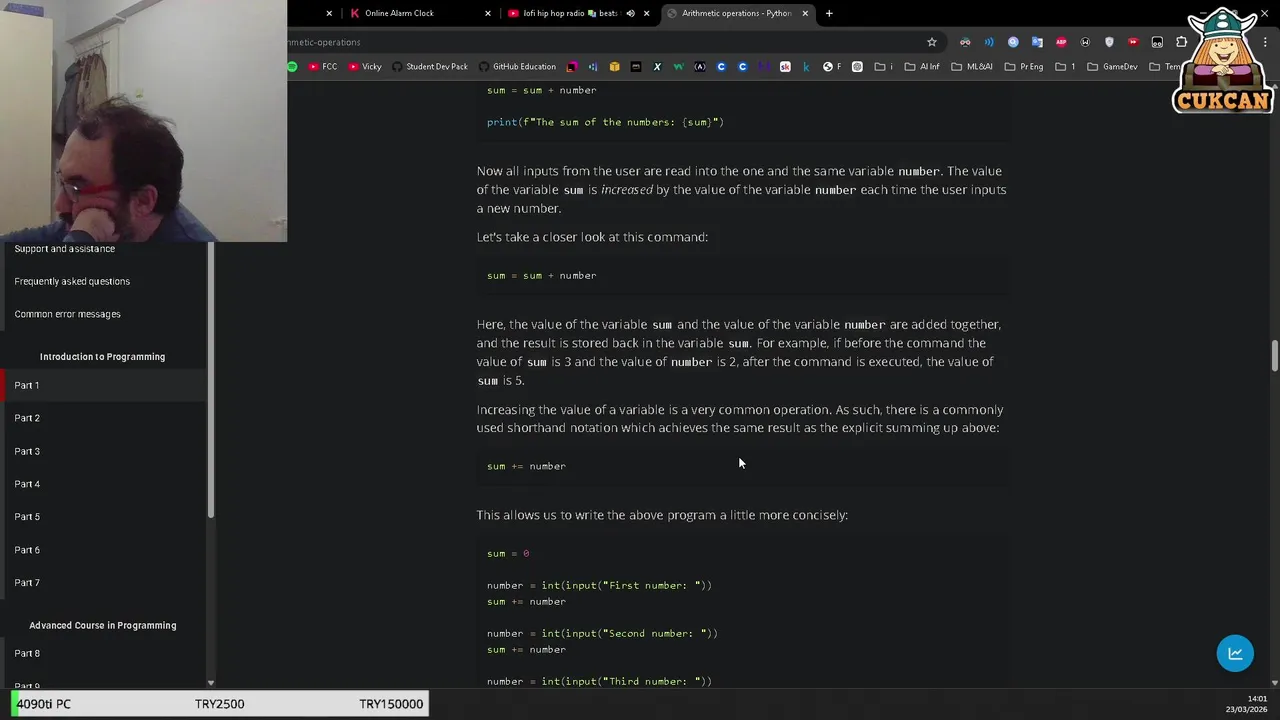Open the green W bookmark icon
This screenshot has height=720, width=1280.
point(678,67)
